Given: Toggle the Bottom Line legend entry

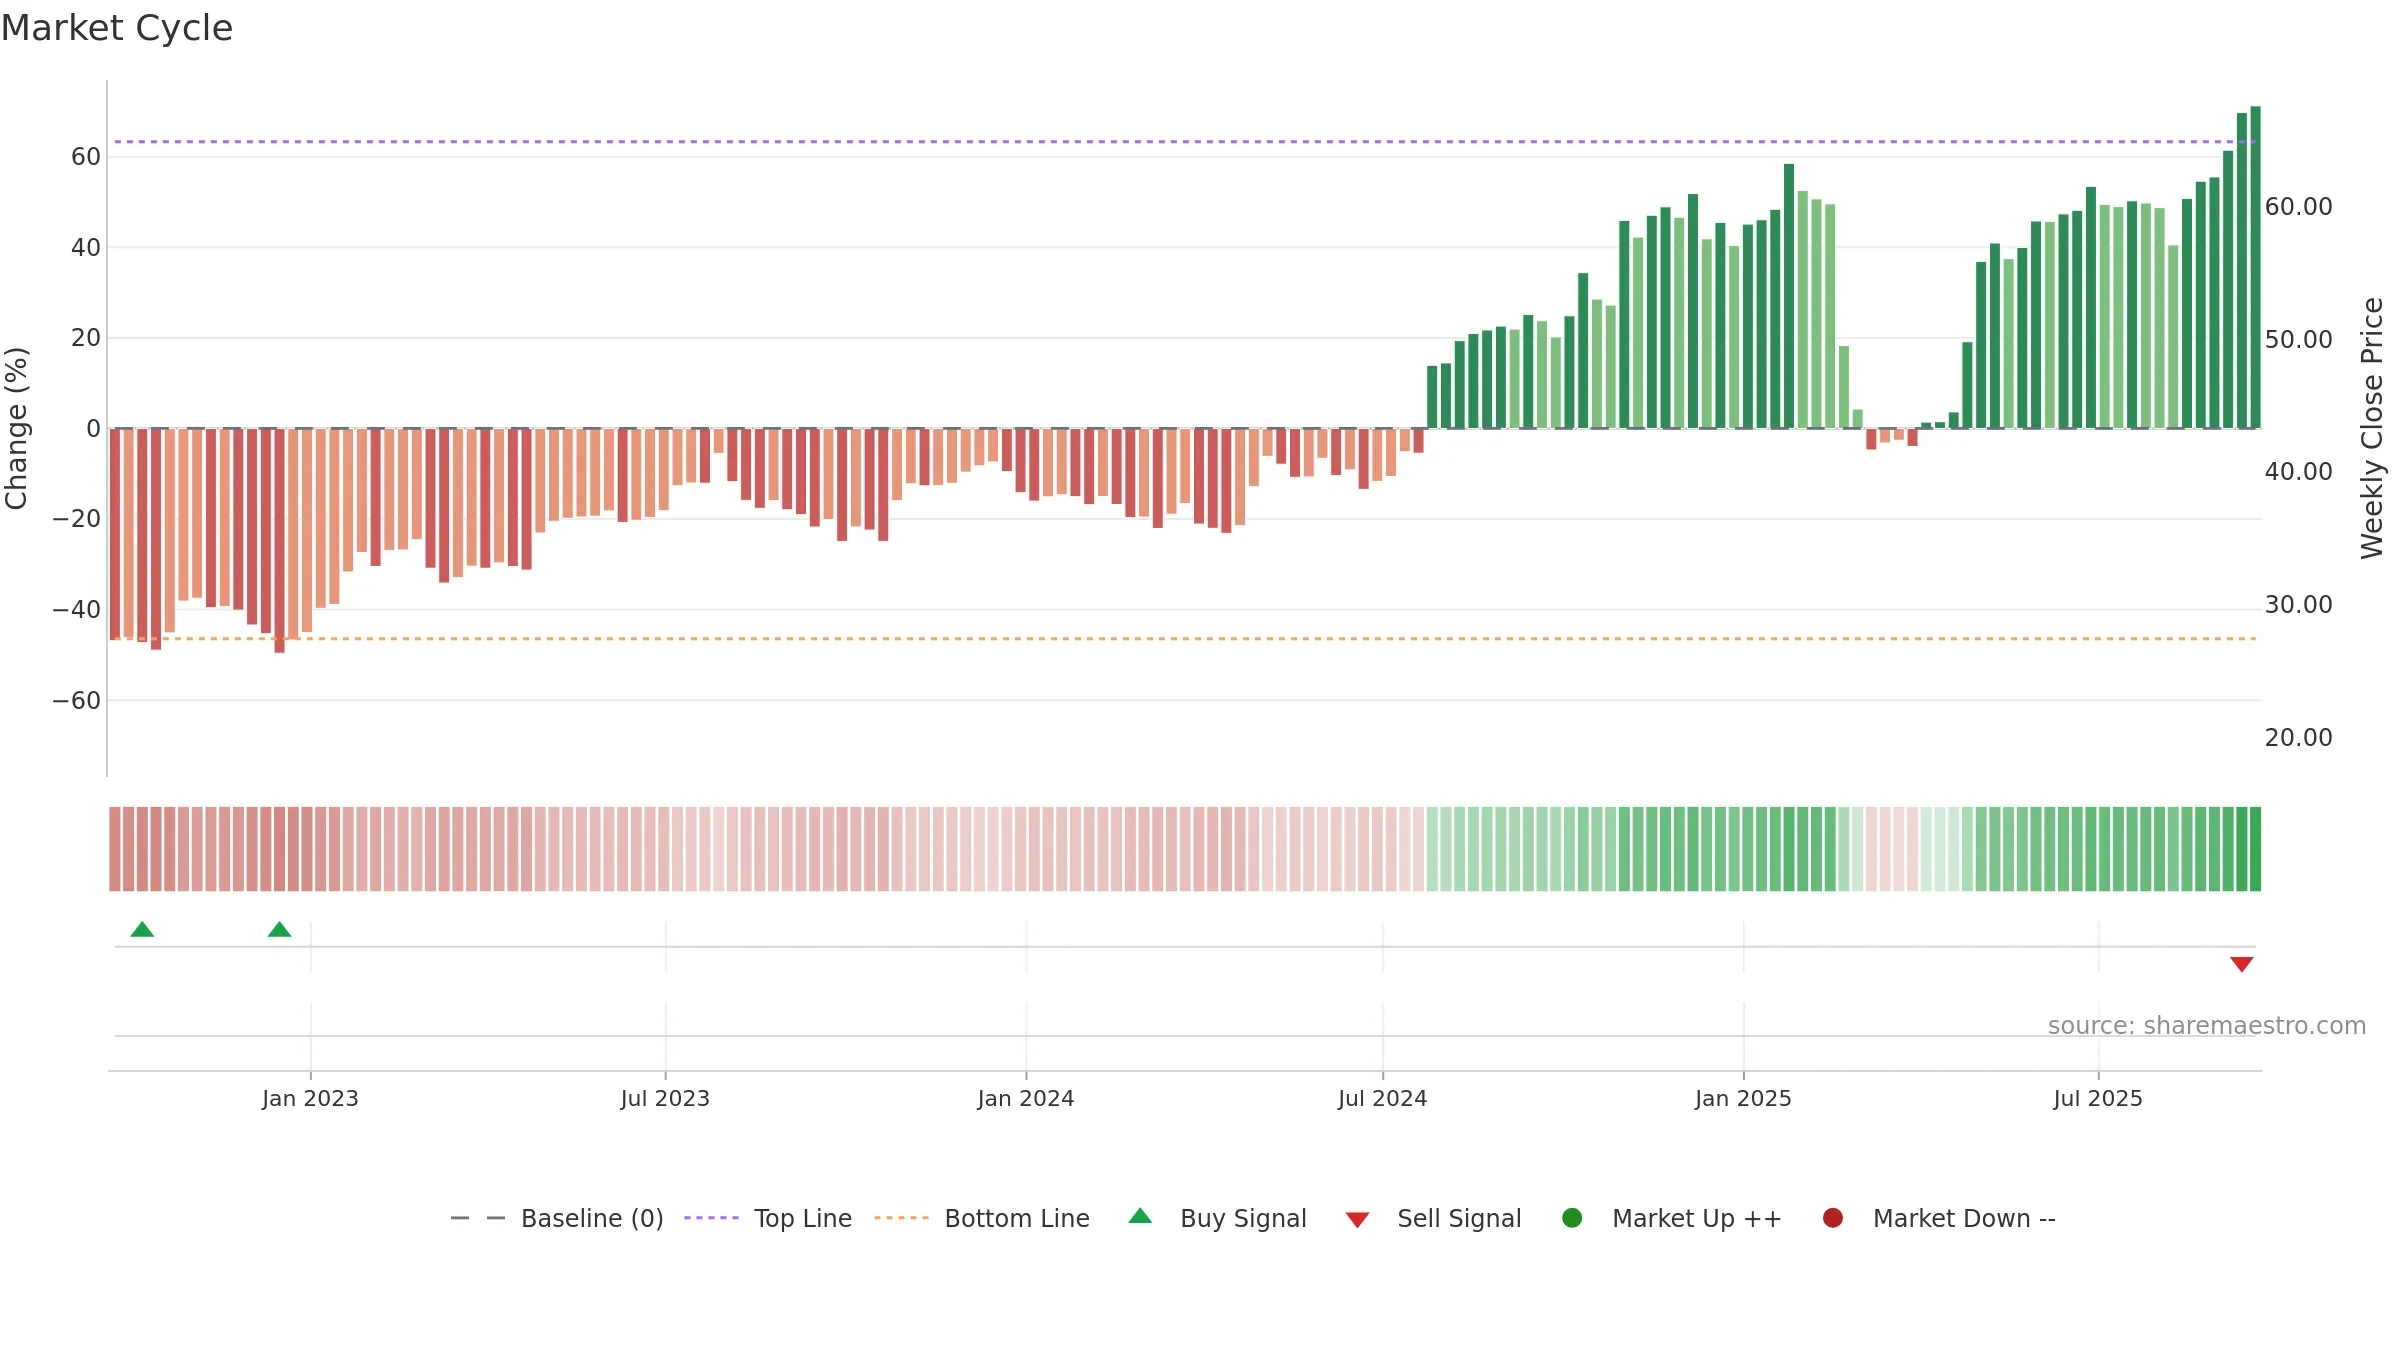Looking at the screenshot, I should (982, 1219).
